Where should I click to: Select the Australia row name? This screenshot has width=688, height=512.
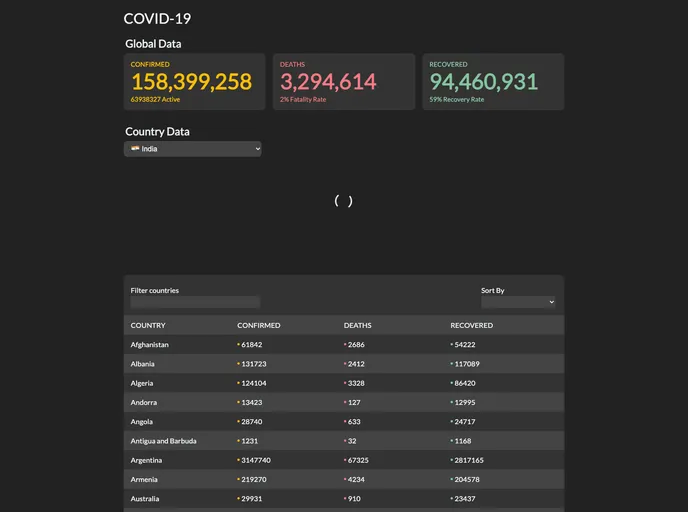point(145,499)
